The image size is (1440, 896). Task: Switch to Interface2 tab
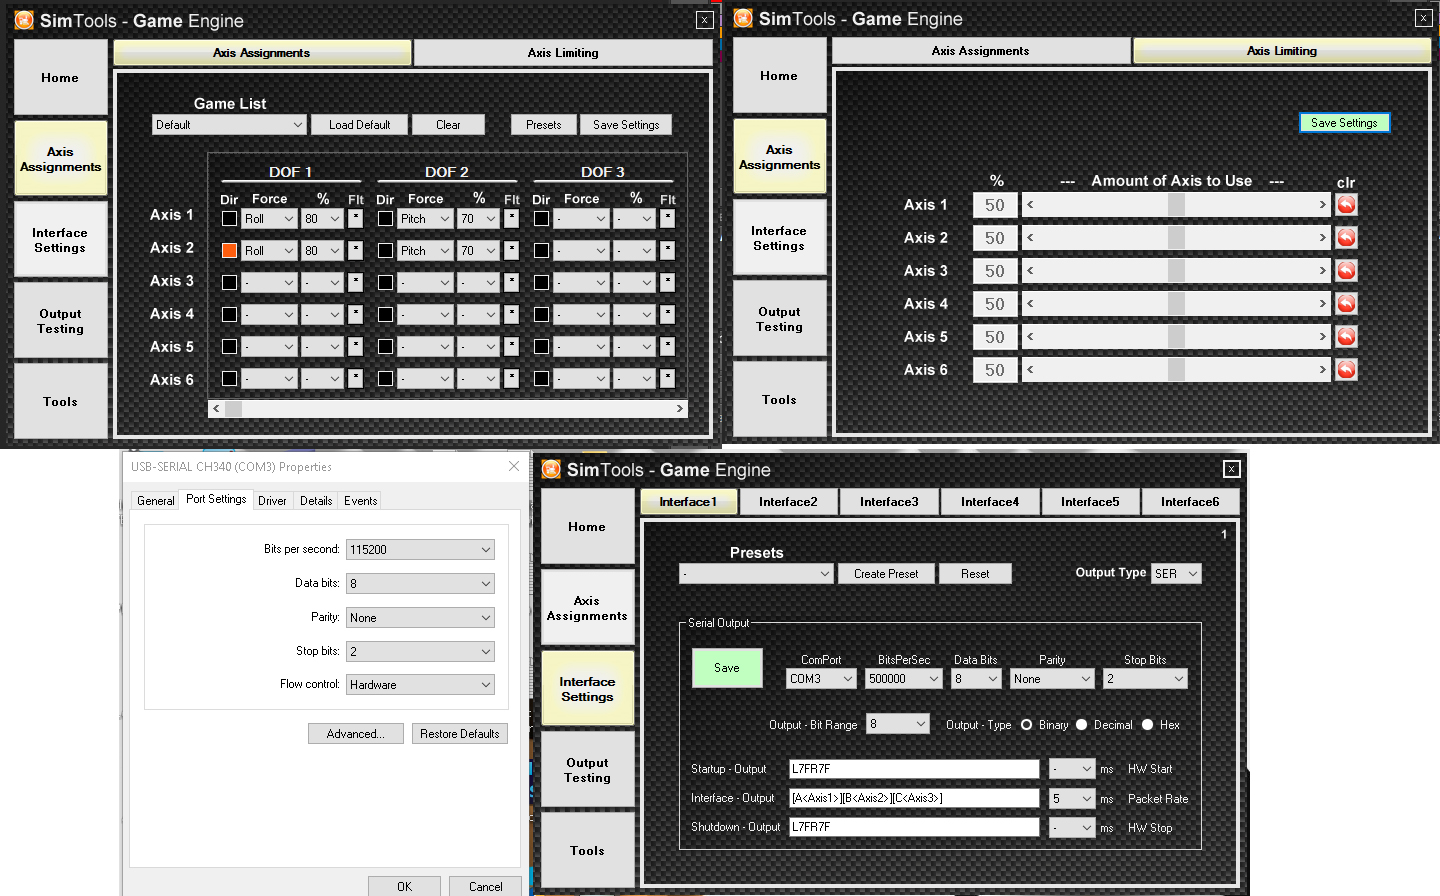[x=788, y=502]
